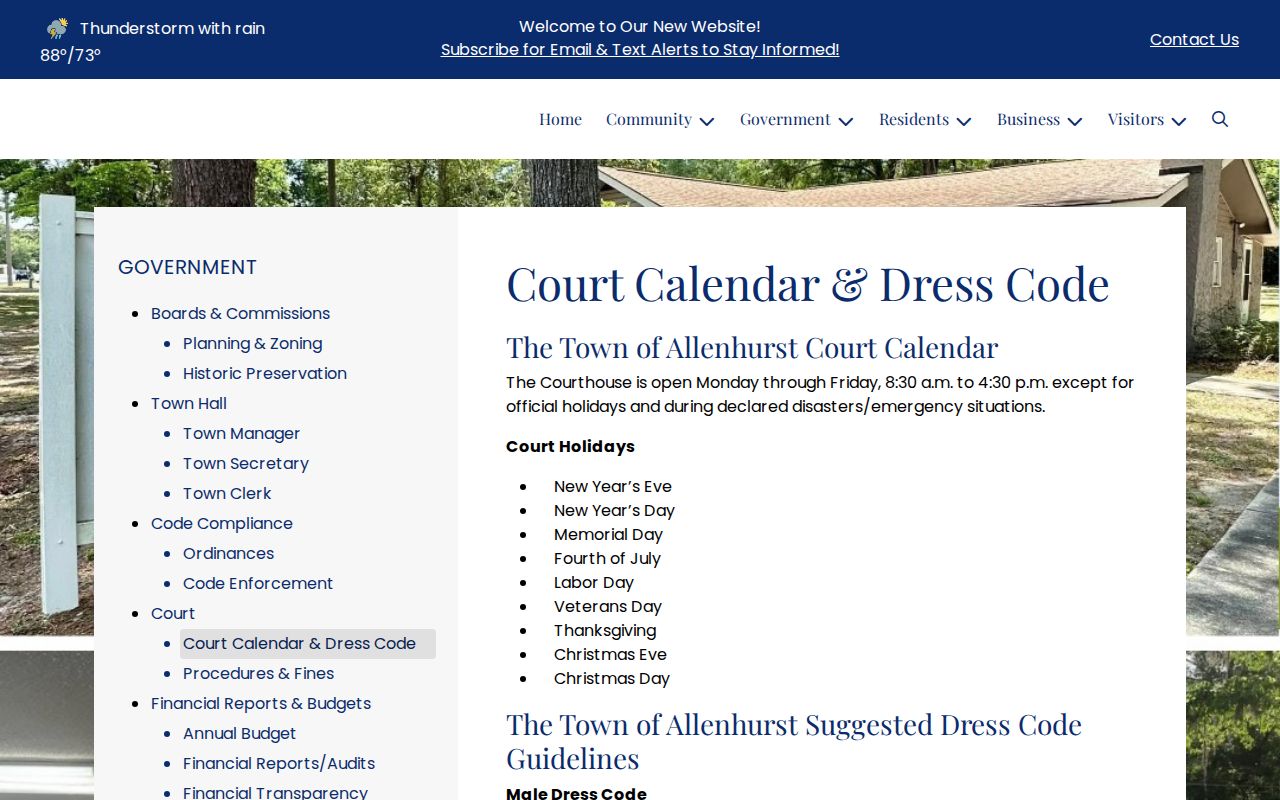
Task: Open the Court sidebar link
Action: point(173,613)
